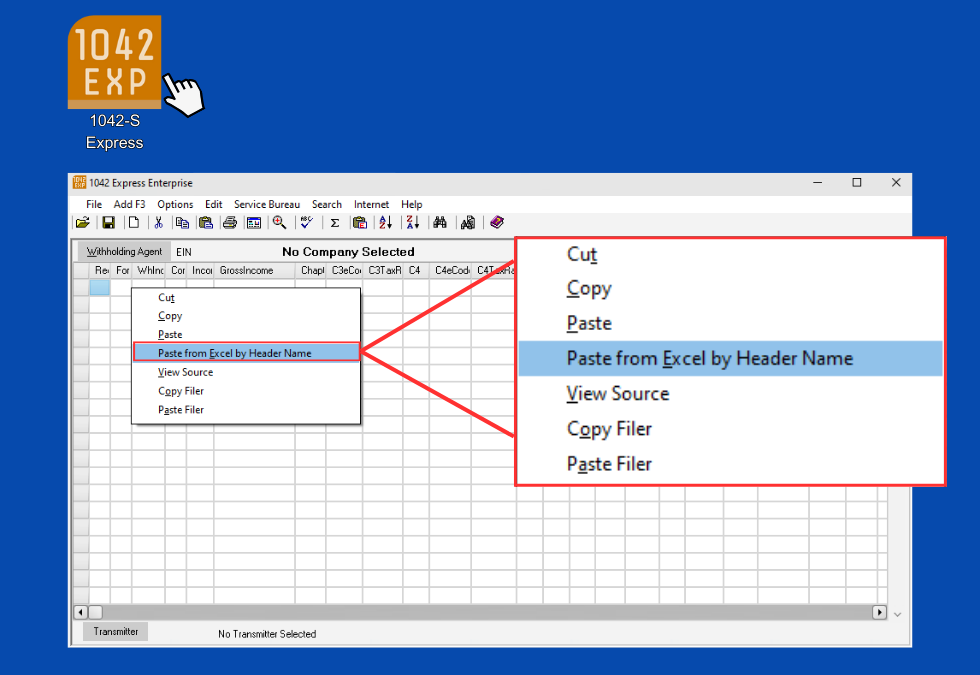
Task: Click the Transmitter button
Action: (116, 631)
